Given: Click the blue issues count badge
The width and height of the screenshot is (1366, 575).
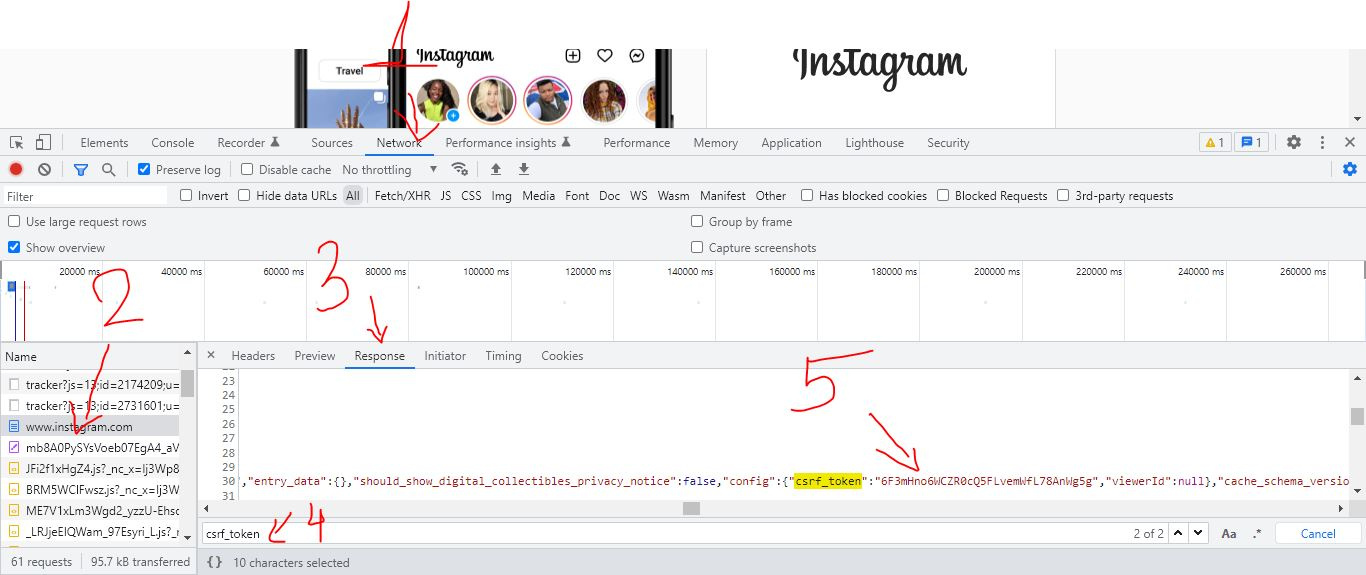Looking at the screenshot, I should click(x=1253, y=143).
